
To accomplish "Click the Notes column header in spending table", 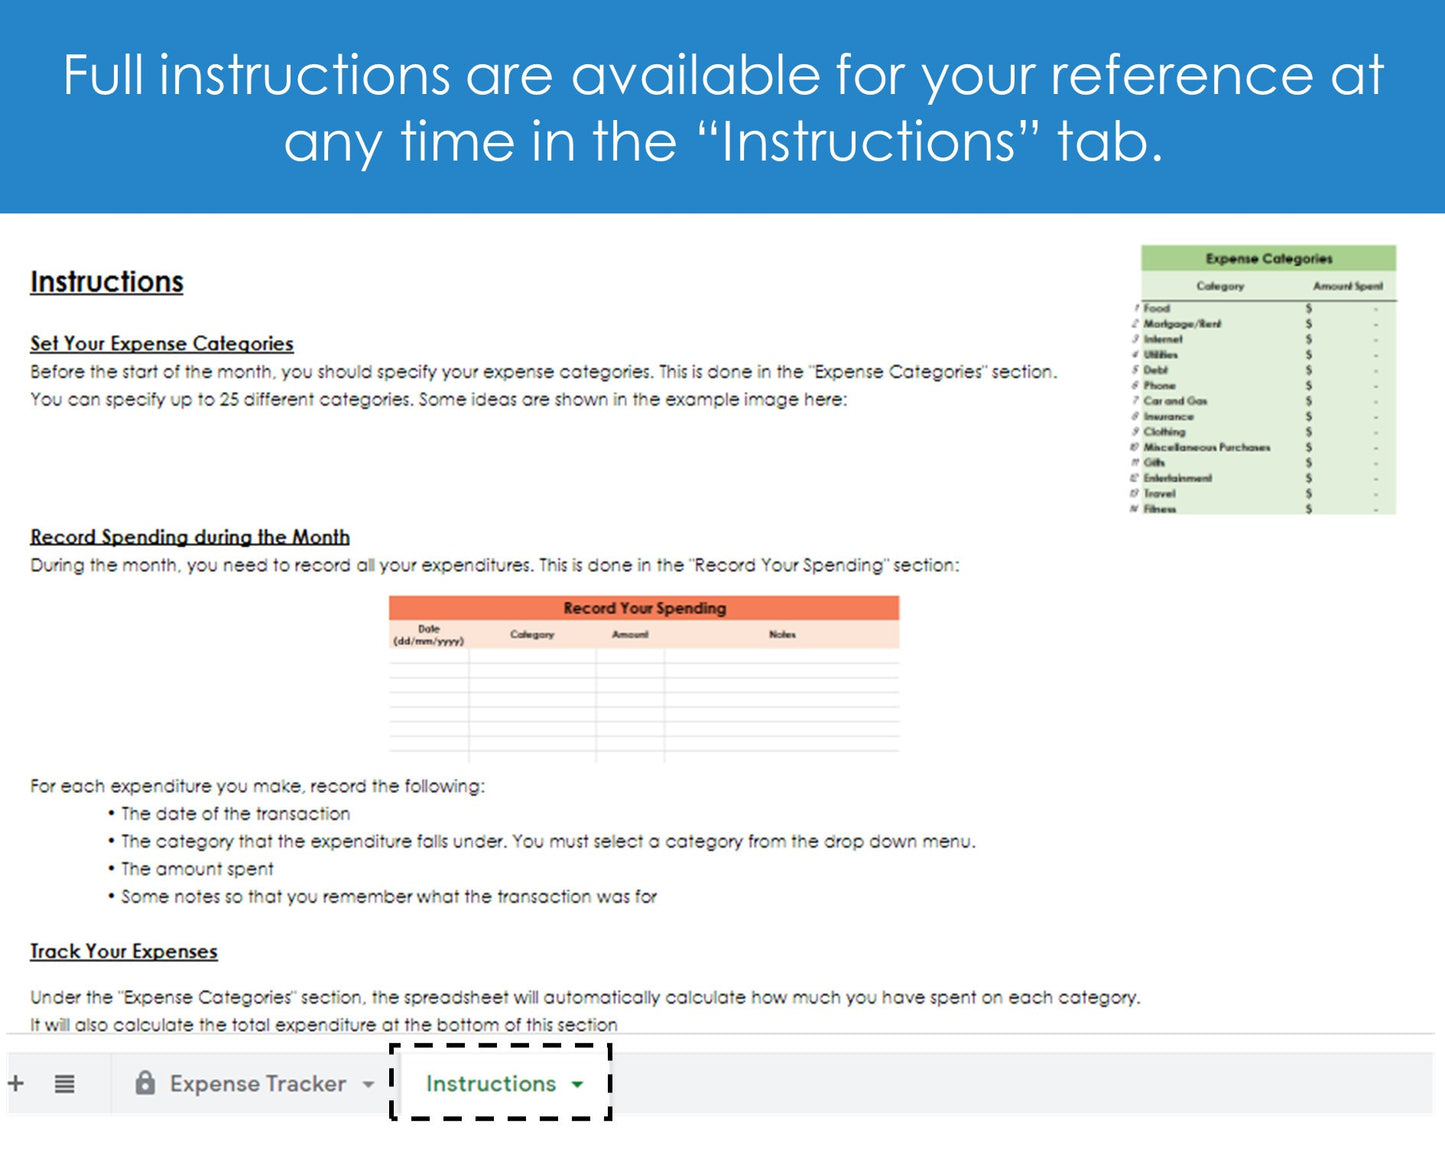I will (782, 635).
